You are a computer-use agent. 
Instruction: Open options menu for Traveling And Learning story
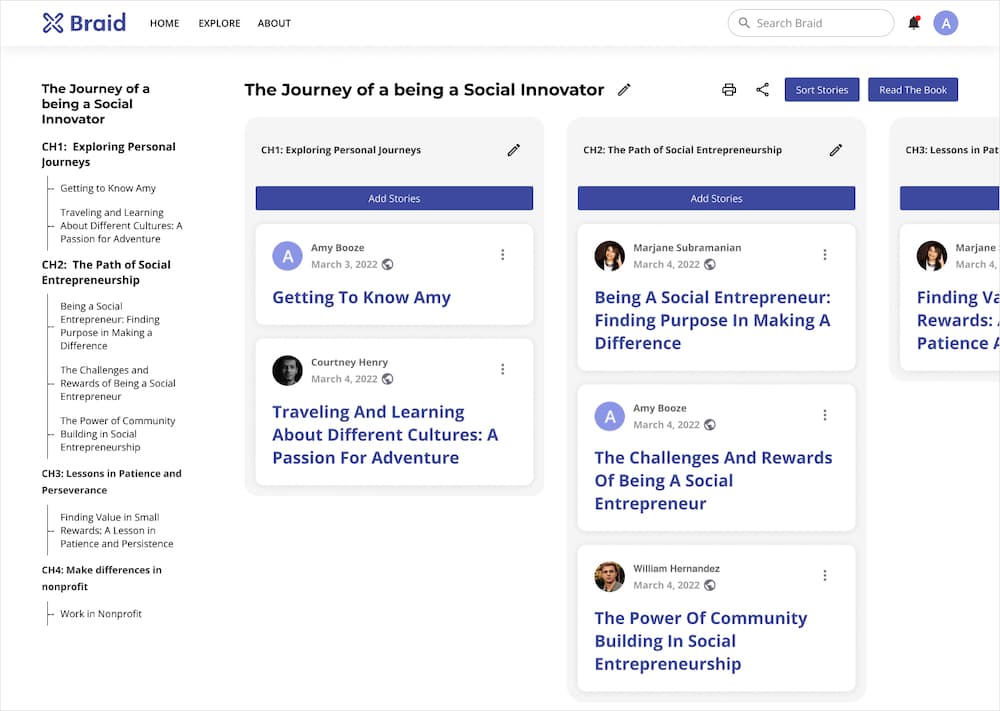tap(502, 369)
